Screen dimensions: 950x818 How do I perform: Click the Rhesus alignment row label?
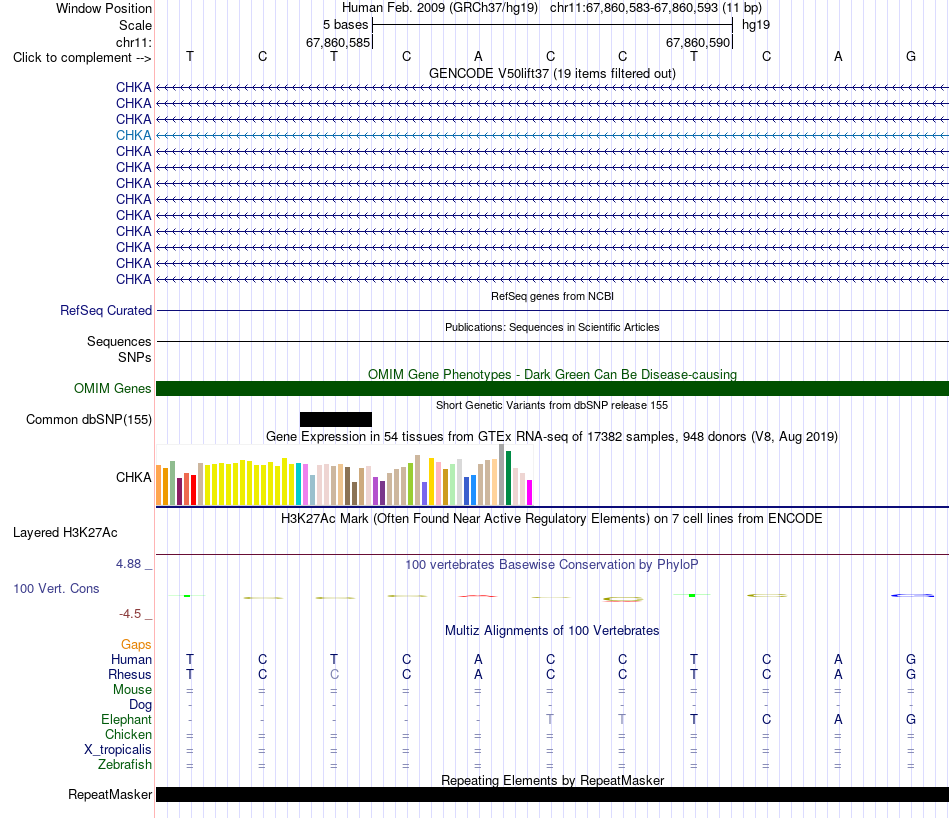point(130,674)
